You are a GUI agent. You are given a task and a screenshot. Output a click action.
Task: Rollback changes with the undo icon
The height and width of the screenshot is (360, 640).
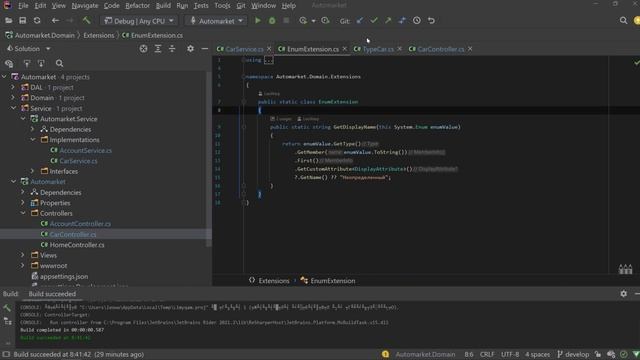[431, 20]
